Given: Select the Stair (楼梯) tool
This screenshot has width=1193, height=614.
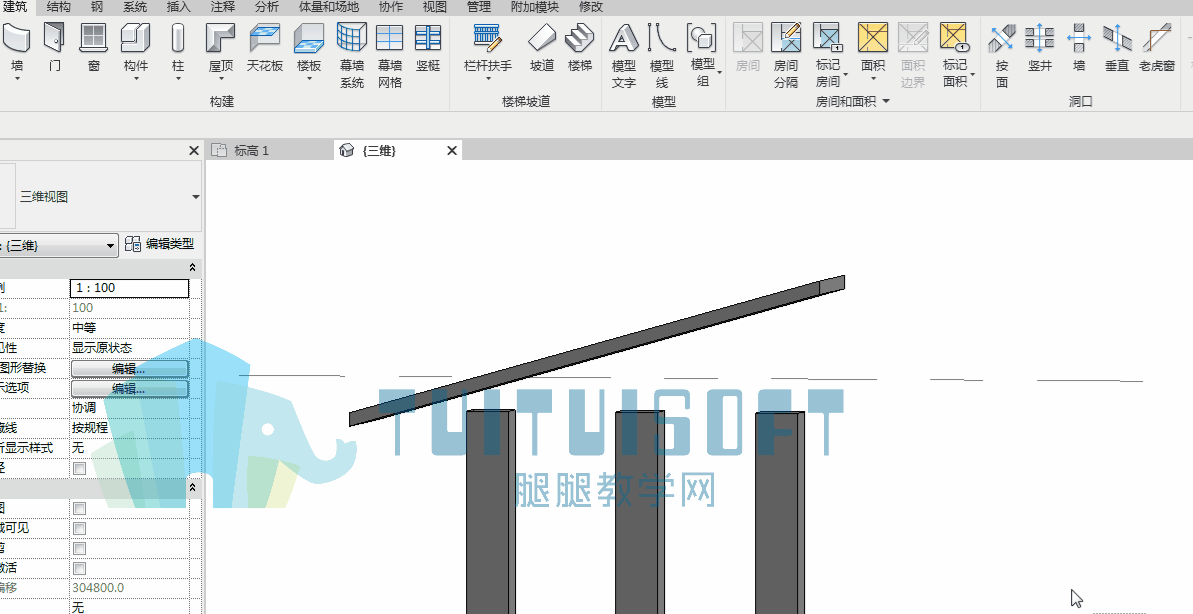Looking at the screenshot, I should pos(580,47).
